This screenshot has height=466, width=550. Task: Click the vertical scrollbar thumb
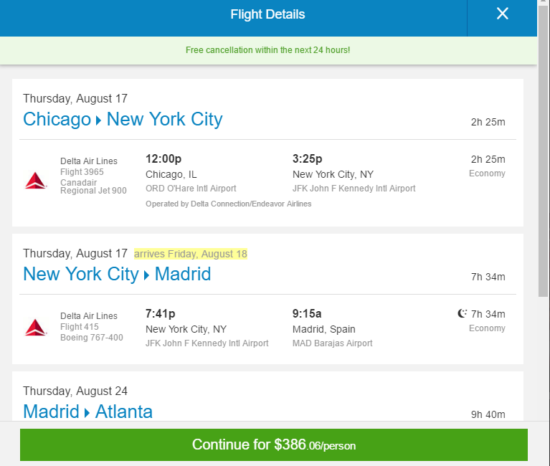(543, 149)
